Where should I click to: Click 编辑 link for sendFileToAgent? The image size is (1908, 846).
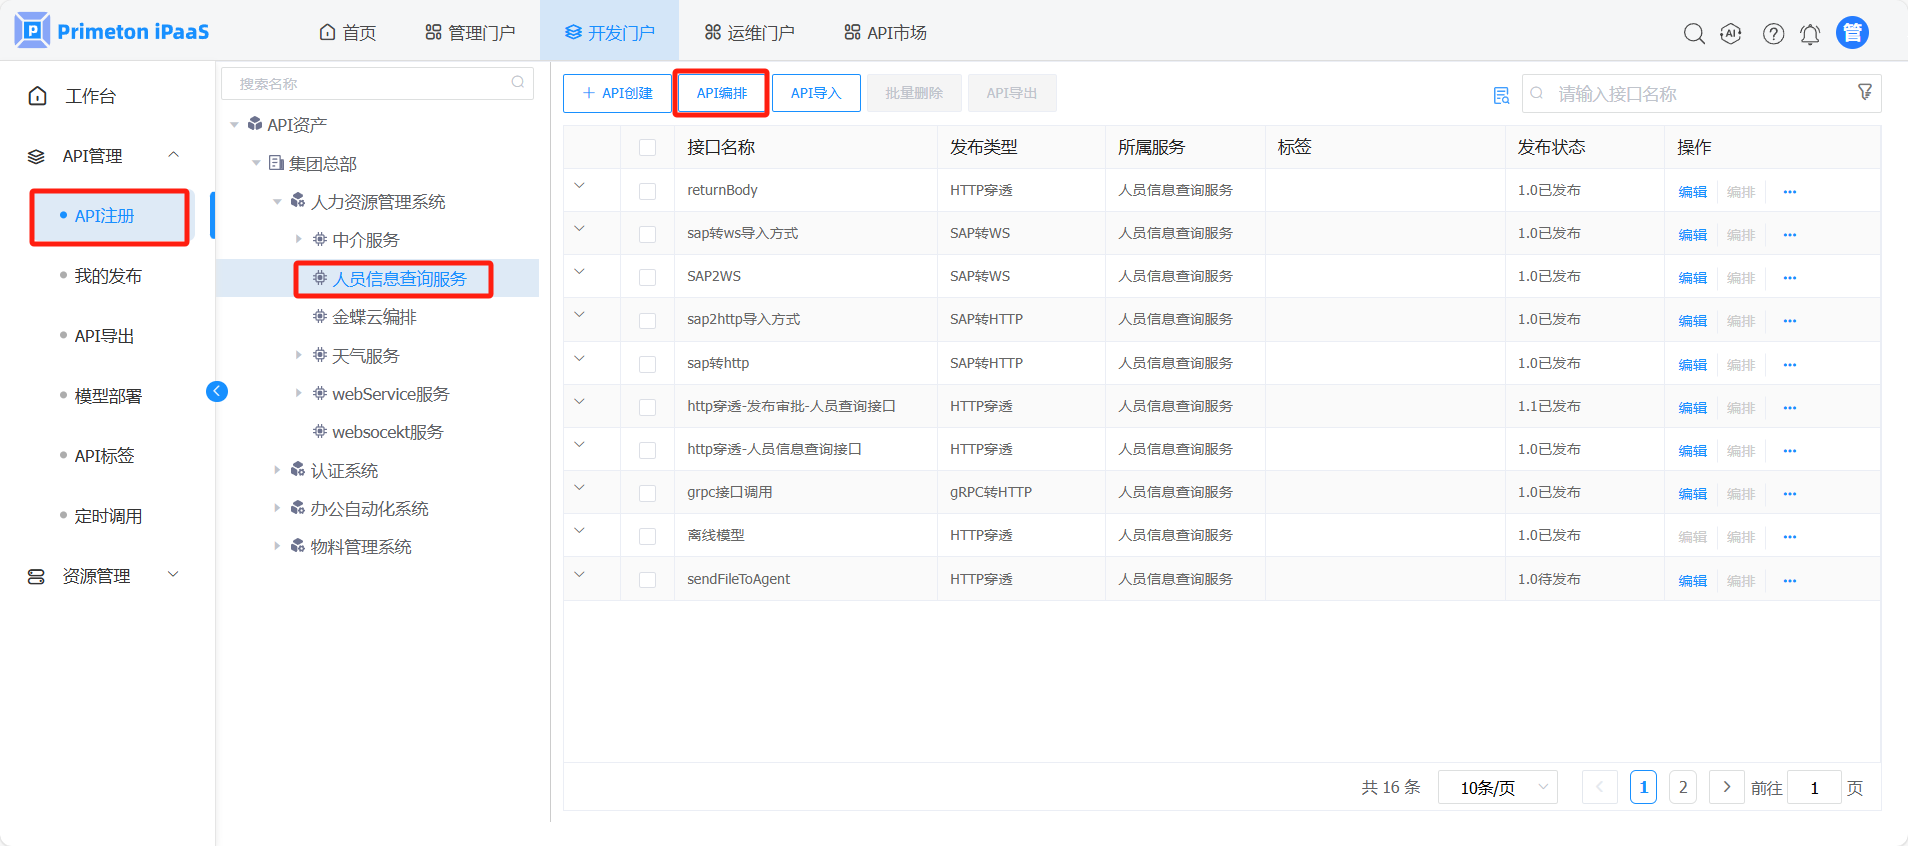1692,581
